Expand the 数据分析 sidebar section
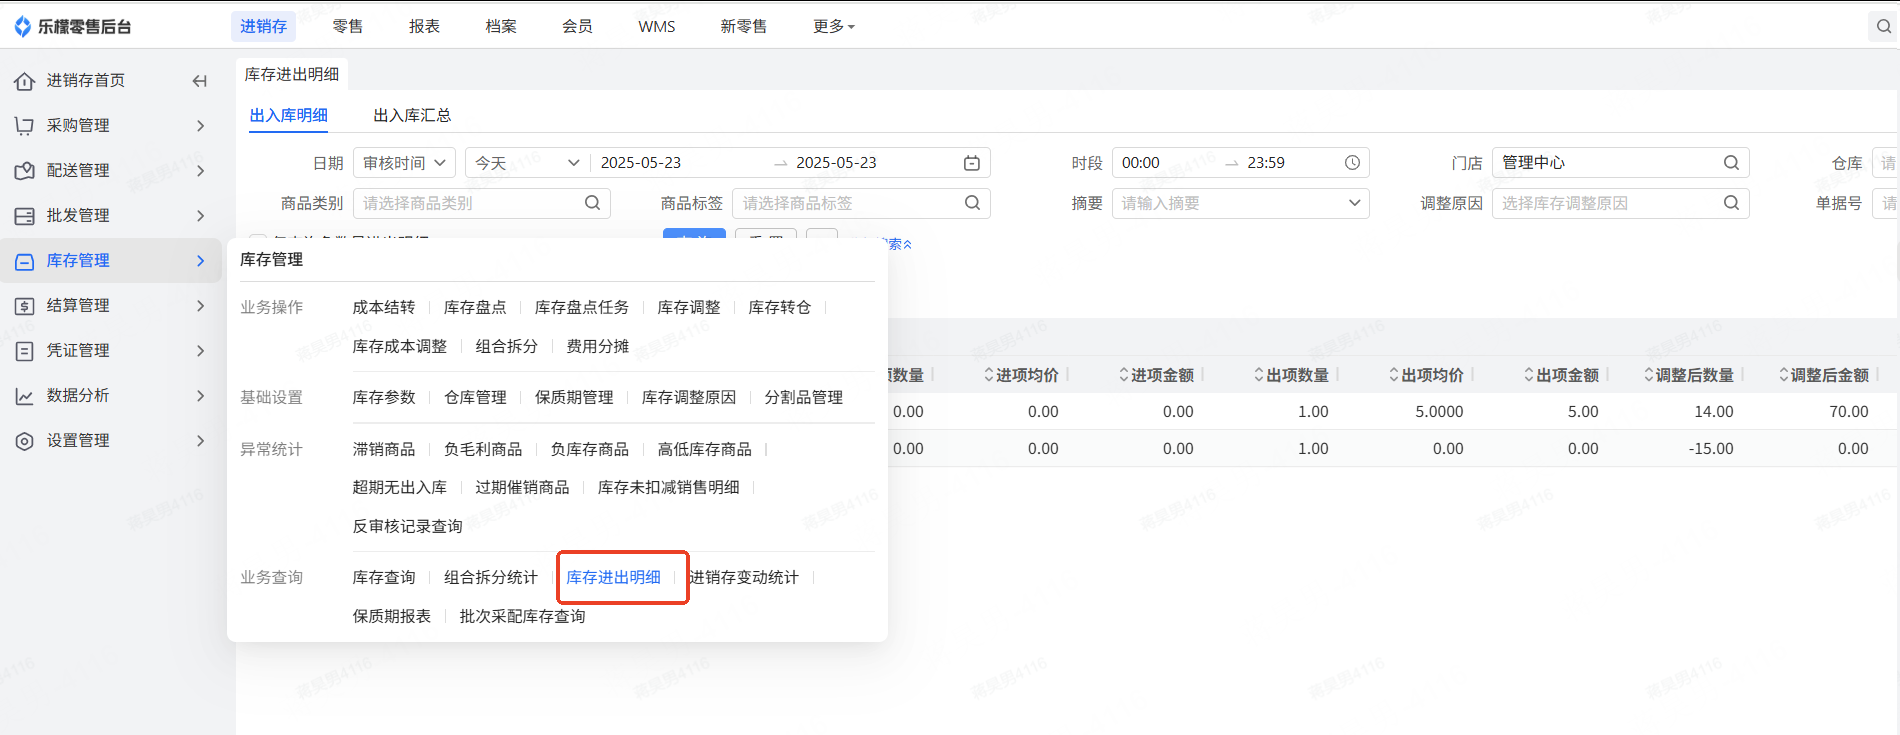The width and height of the screenshot is (1900, 735). (x=110, y=396)
